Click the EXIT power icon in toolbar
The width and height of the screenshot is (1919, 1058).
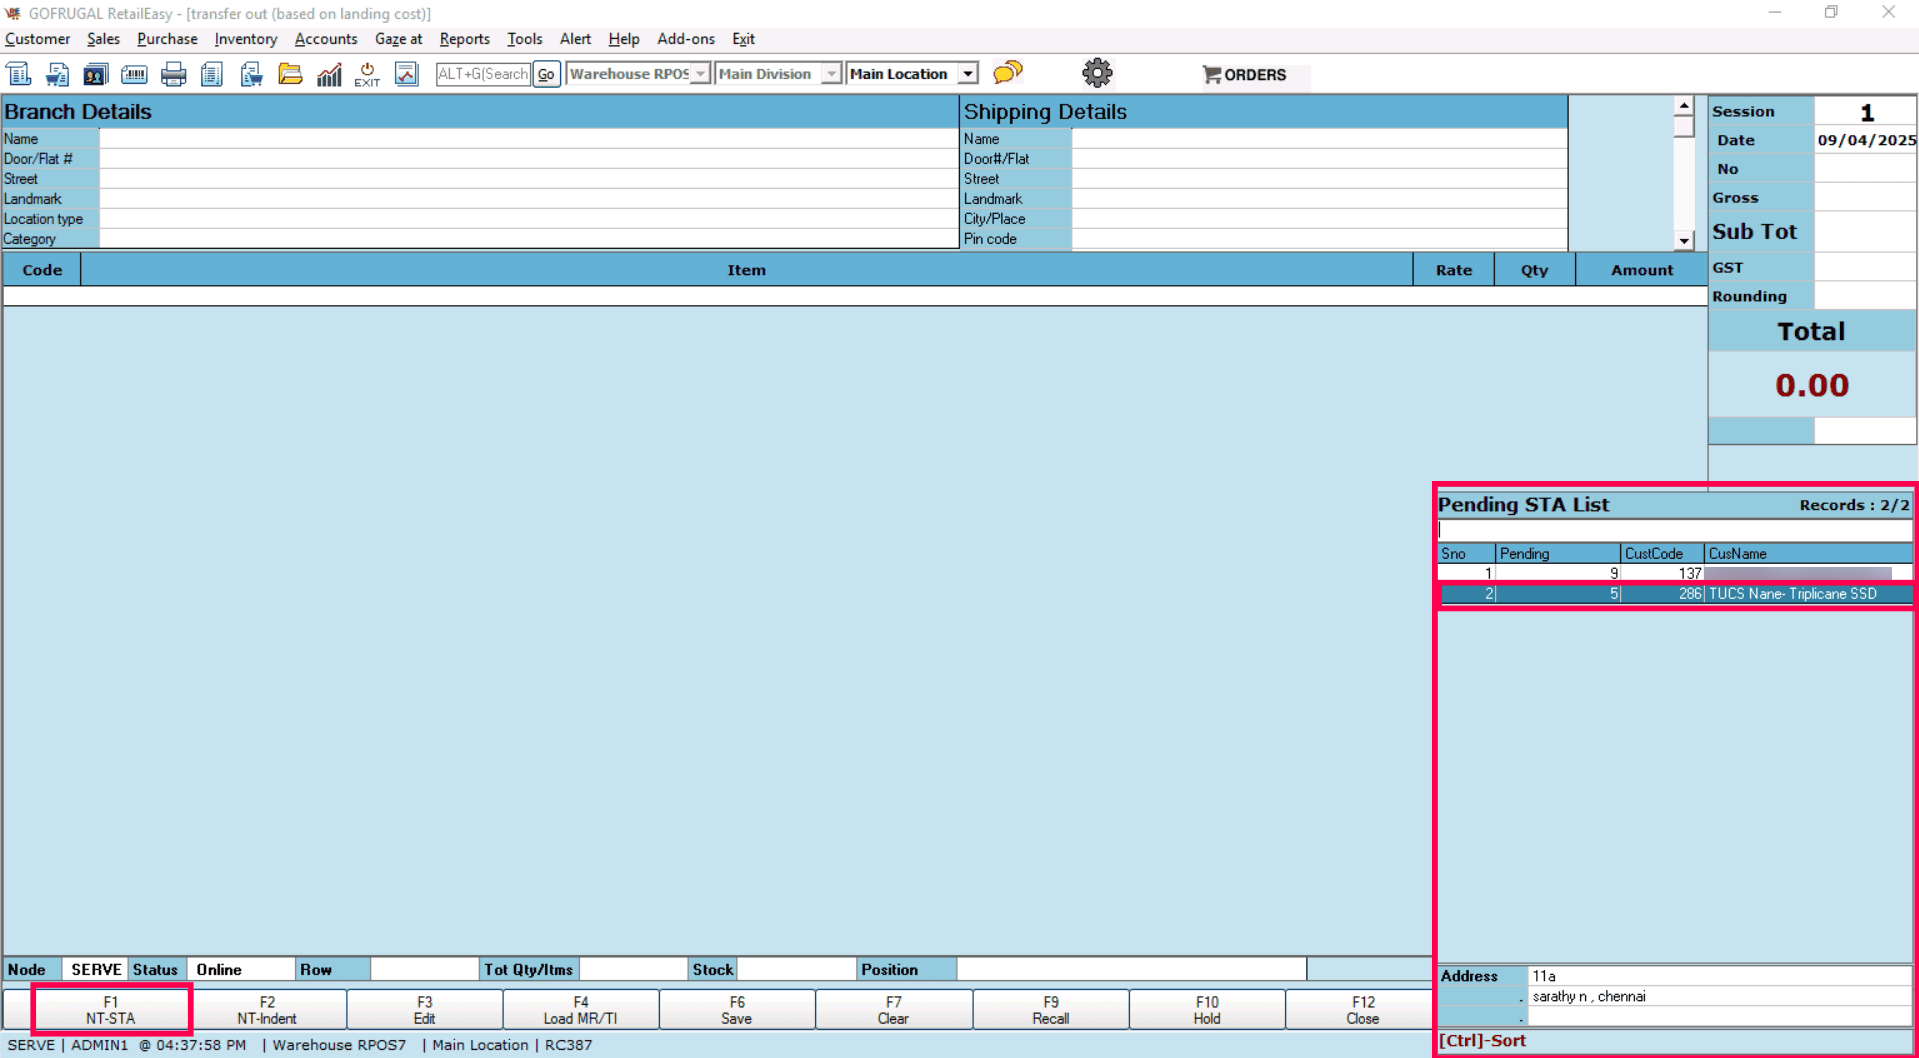click(367, 74)
